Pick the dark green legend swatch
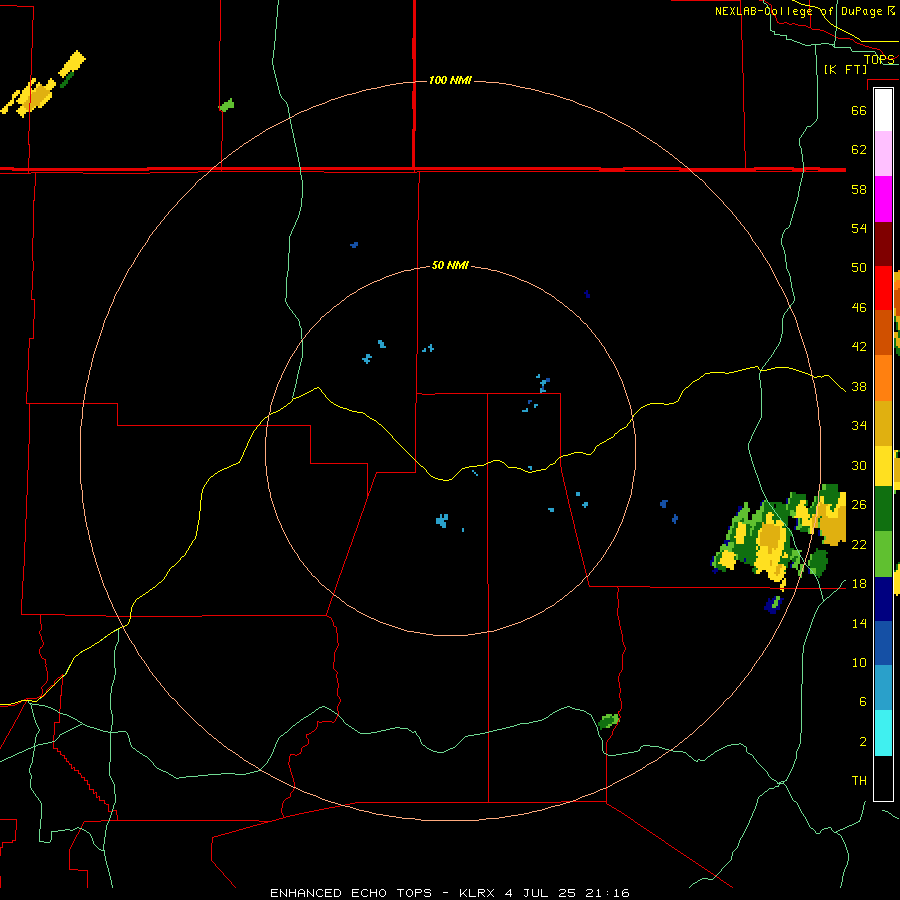 click(883, 509)
